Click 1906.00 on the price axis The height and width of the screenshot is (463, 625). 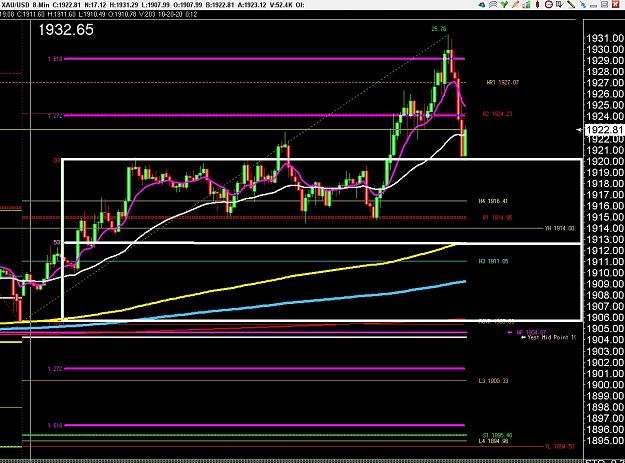click(x=605, y=318)
